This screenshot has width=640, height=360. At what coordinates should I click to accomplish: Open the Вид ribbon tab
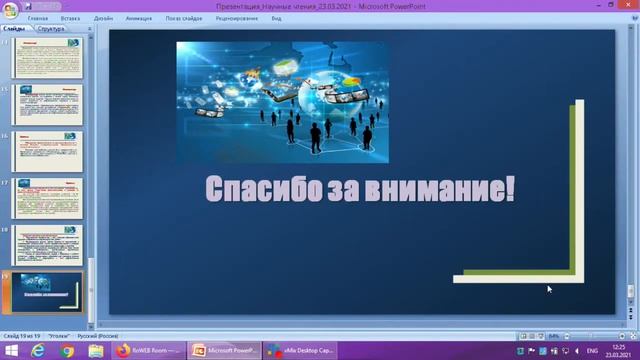(276, 18)
